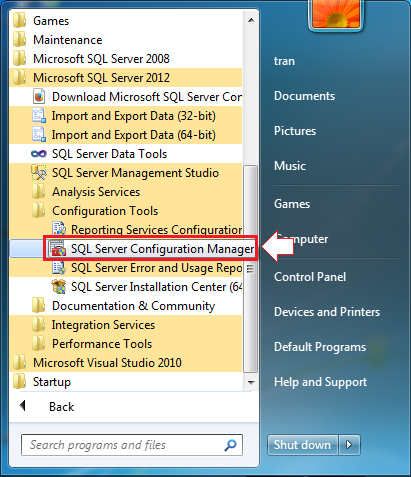Click the SQL Server Installation Center icon
The width and height of the screenshot is (411, 477).
pyautogui.click(x=58, y=287)
